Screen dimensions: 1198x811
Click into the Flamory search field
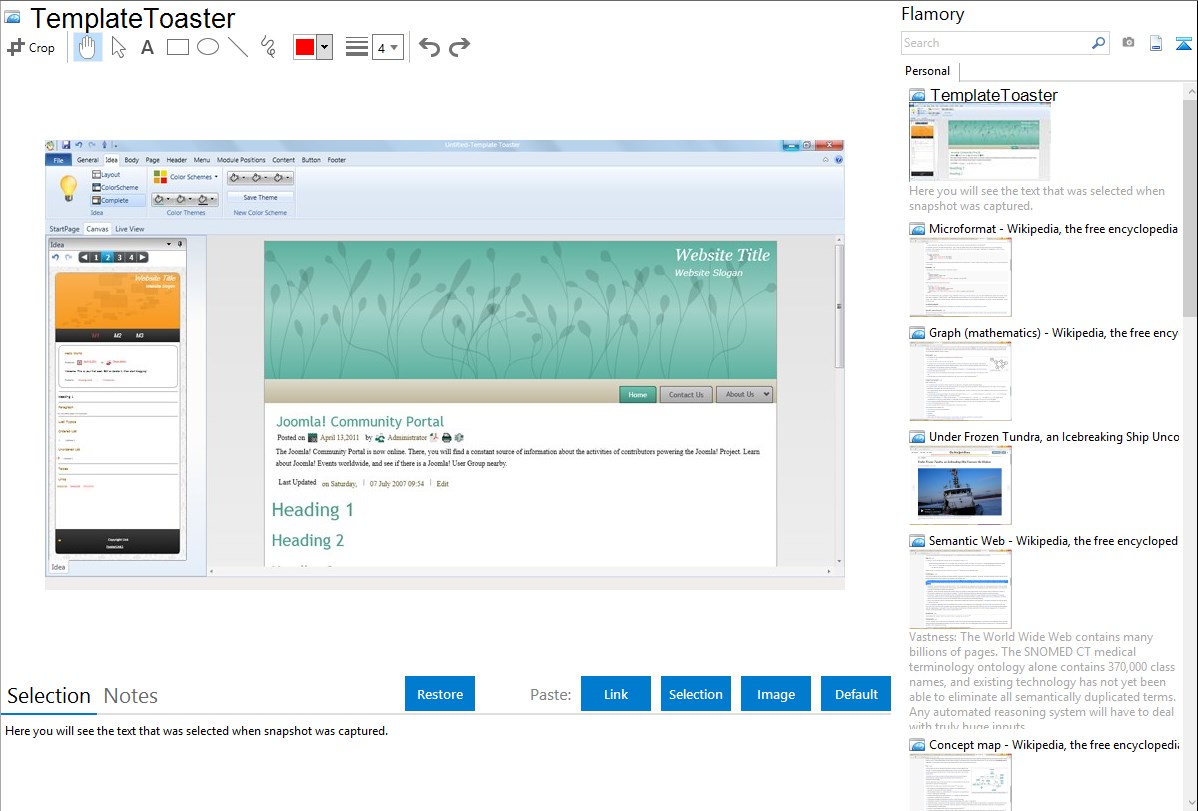(995, 43)
